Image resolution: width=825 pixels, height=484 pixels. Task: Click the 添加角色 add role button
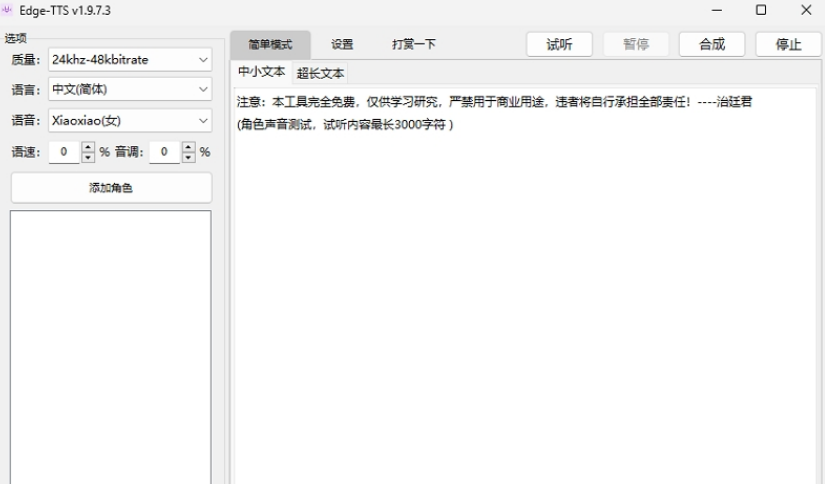coord(111,188)
